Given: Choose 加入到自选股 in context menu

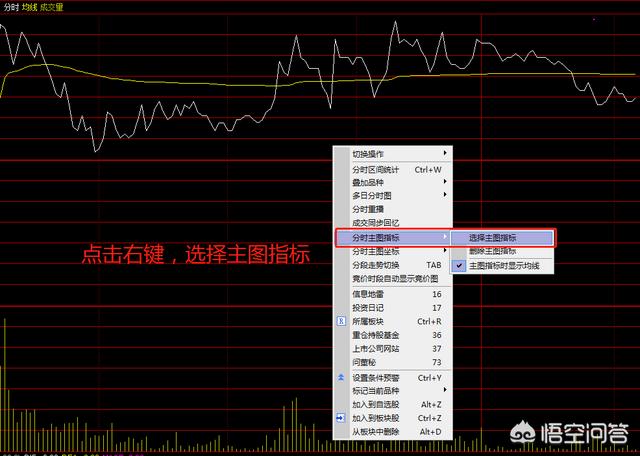Looking at the screenshot, I should click(393, 405).
